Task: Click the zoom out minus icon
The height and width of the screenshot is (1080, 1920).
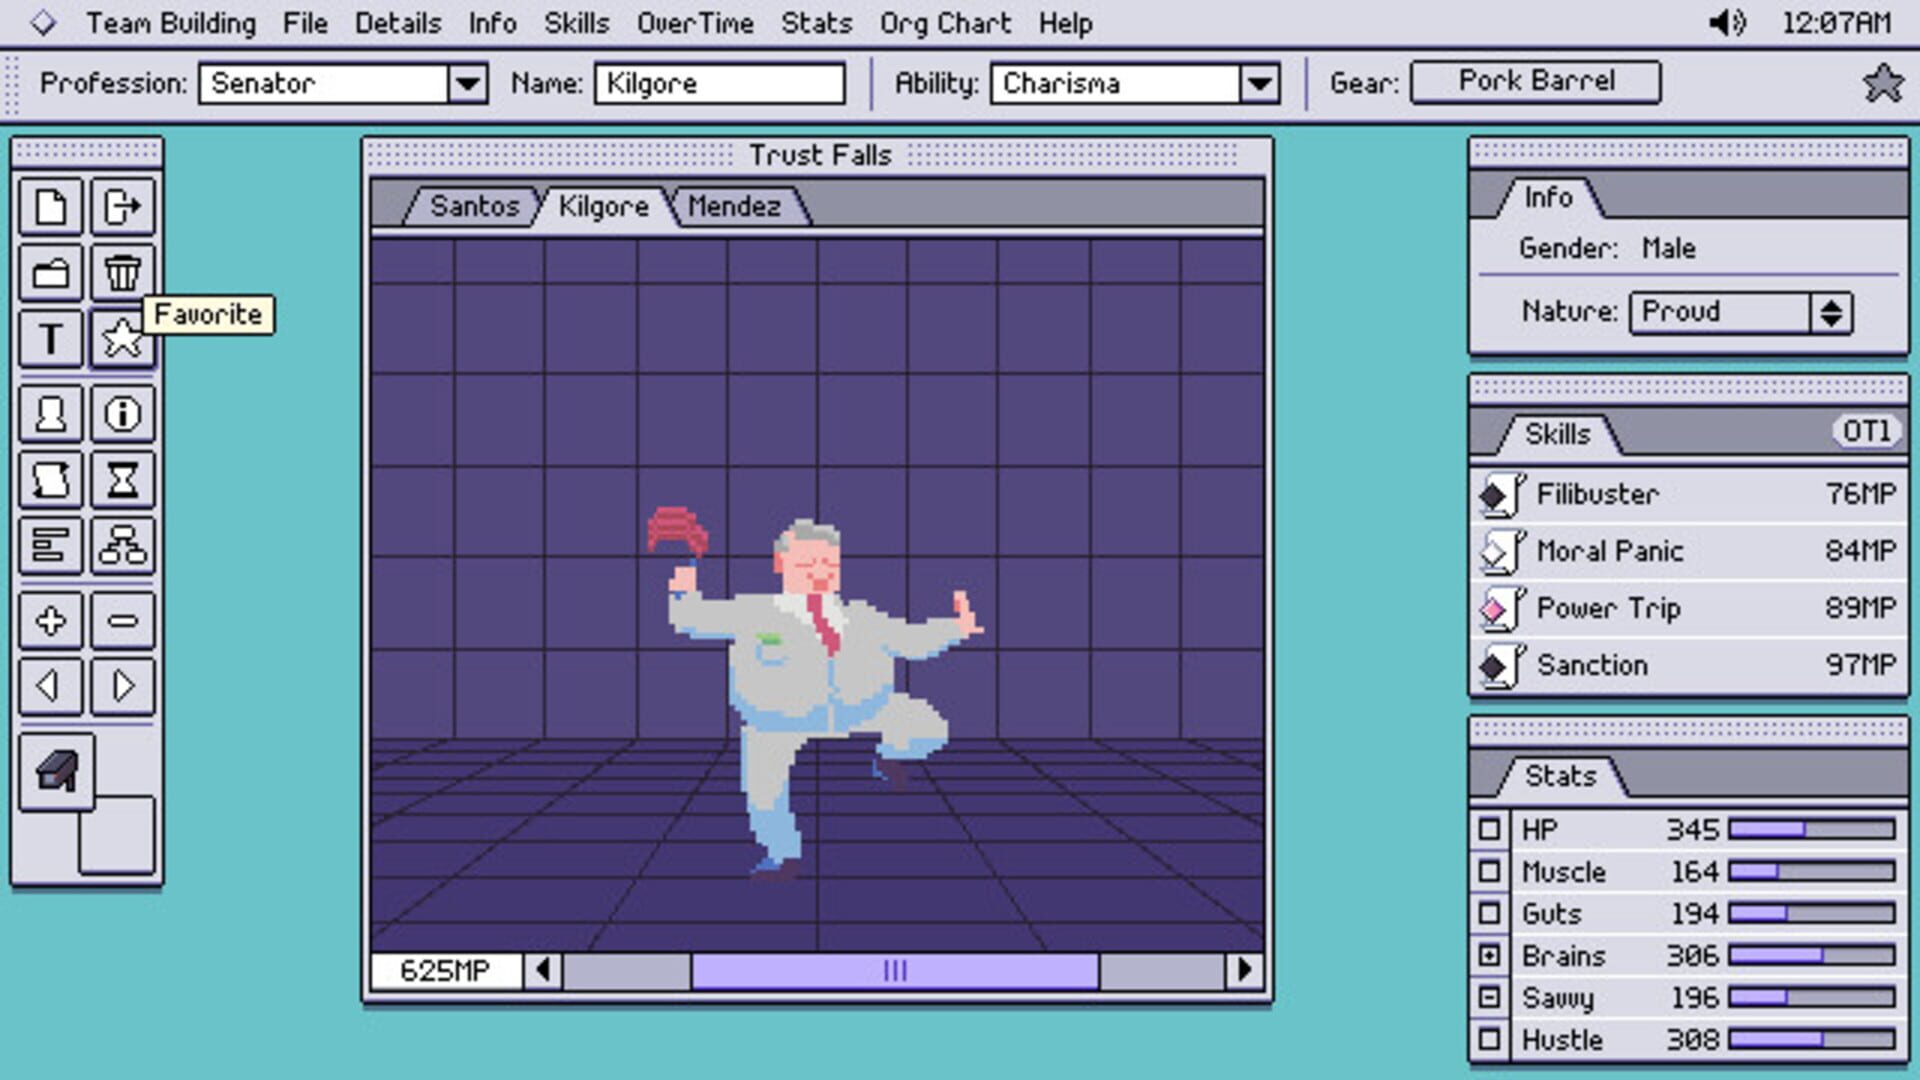Action: pyautogui.click(x=122, y=621)
